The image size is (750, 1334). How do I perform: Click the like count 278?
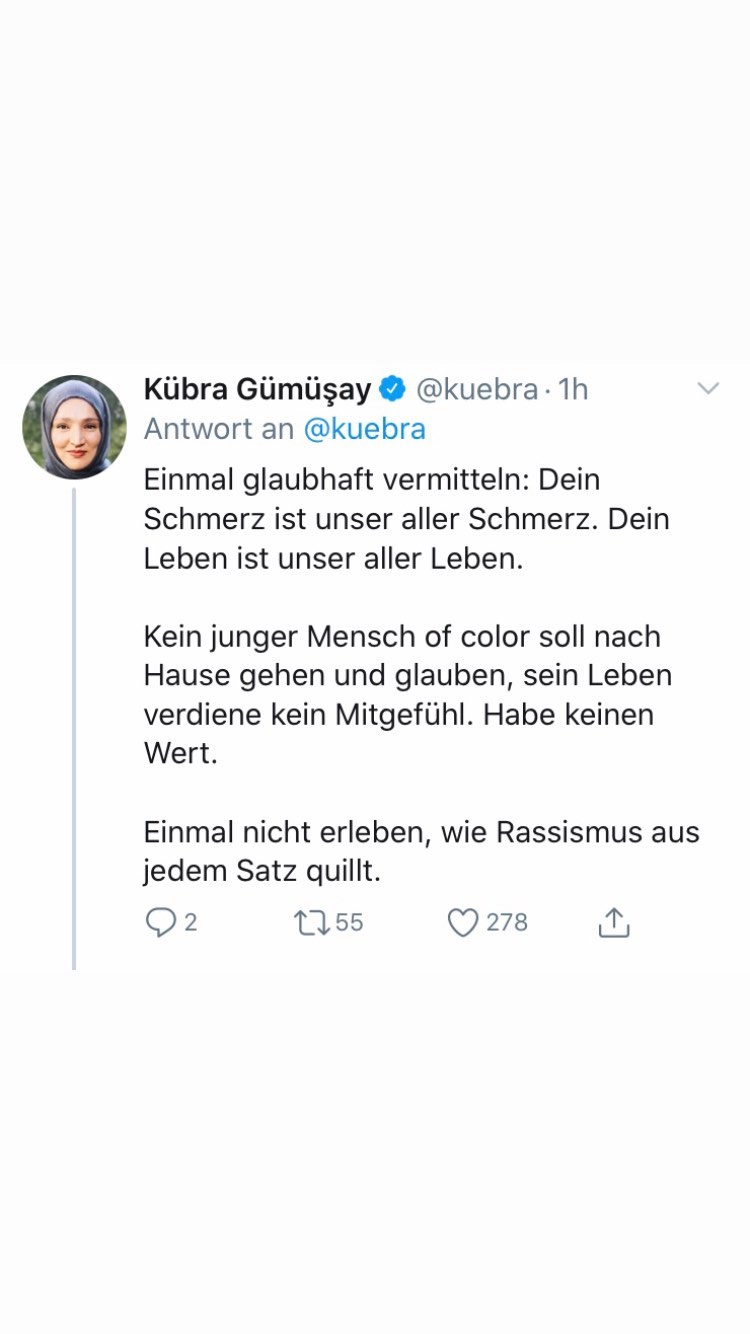coord(506,922)
